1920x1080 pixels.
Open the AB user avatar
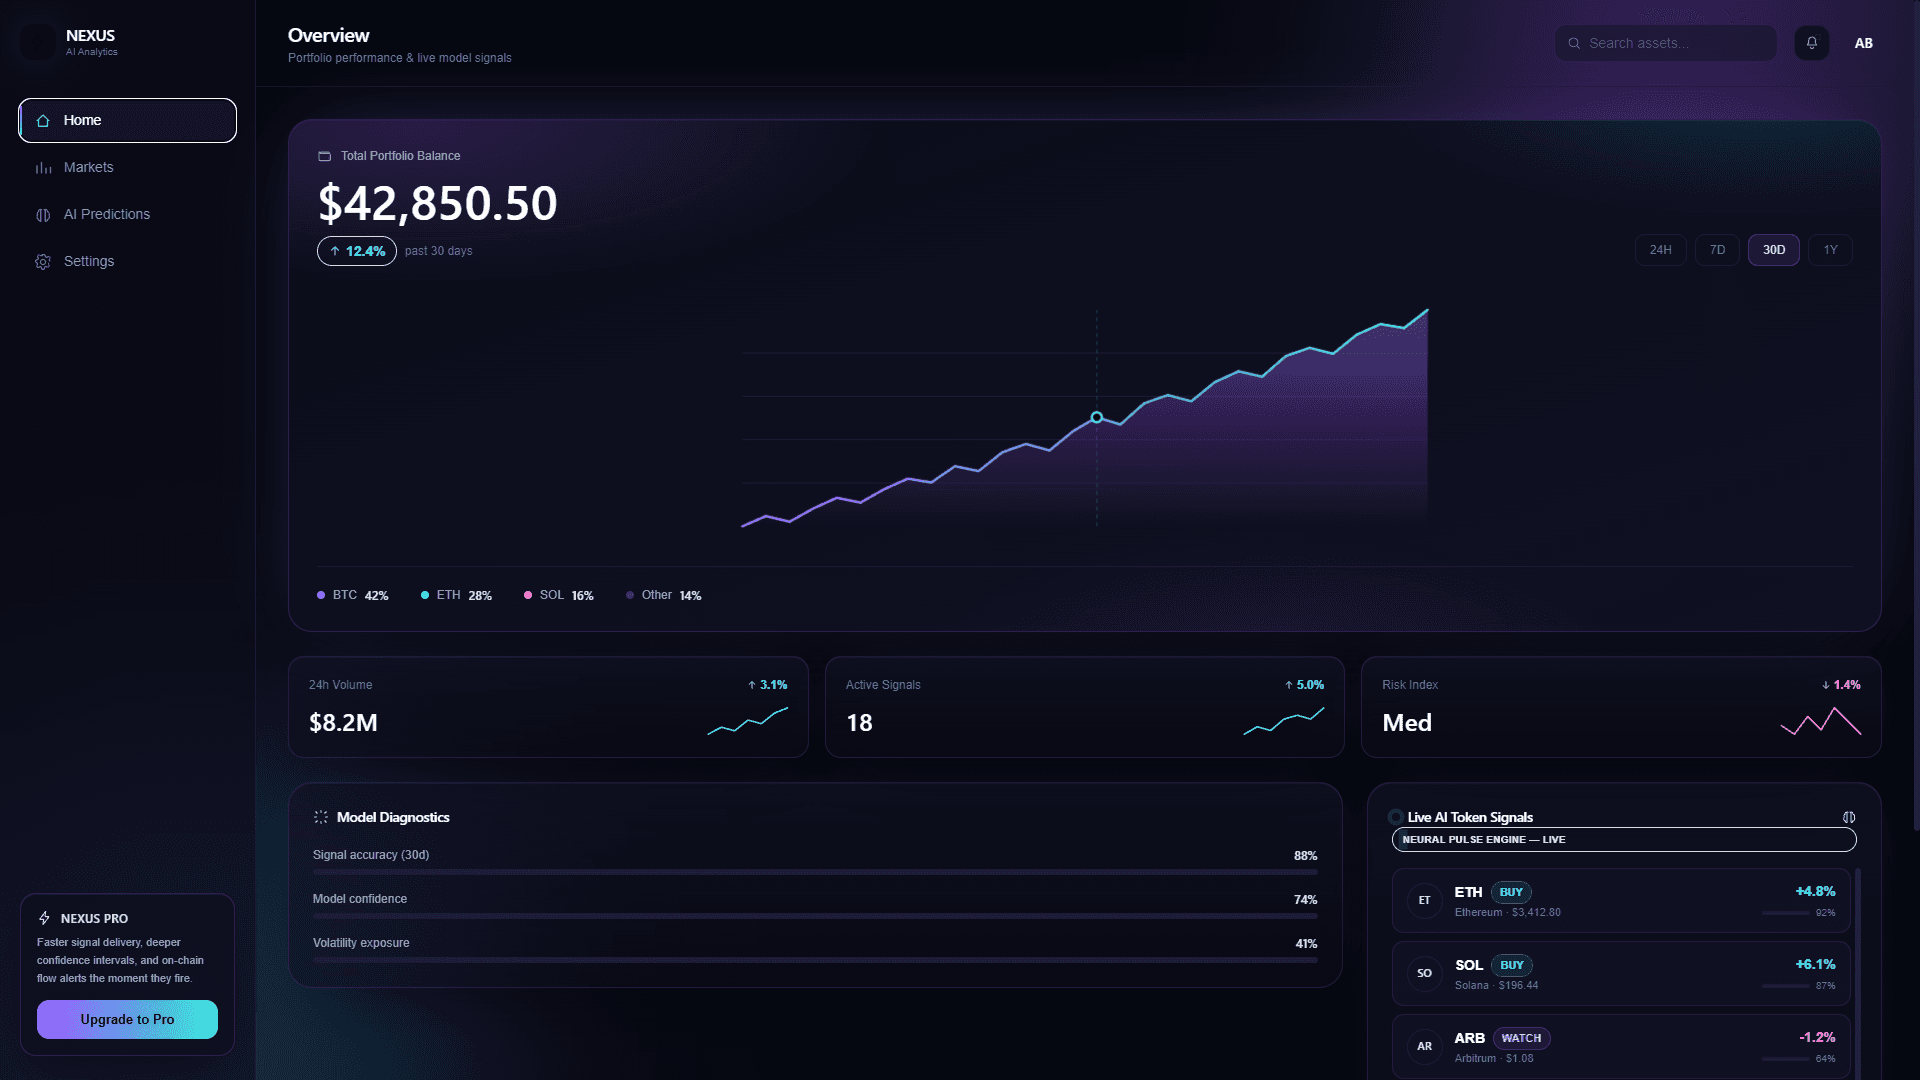(1863, 43)
